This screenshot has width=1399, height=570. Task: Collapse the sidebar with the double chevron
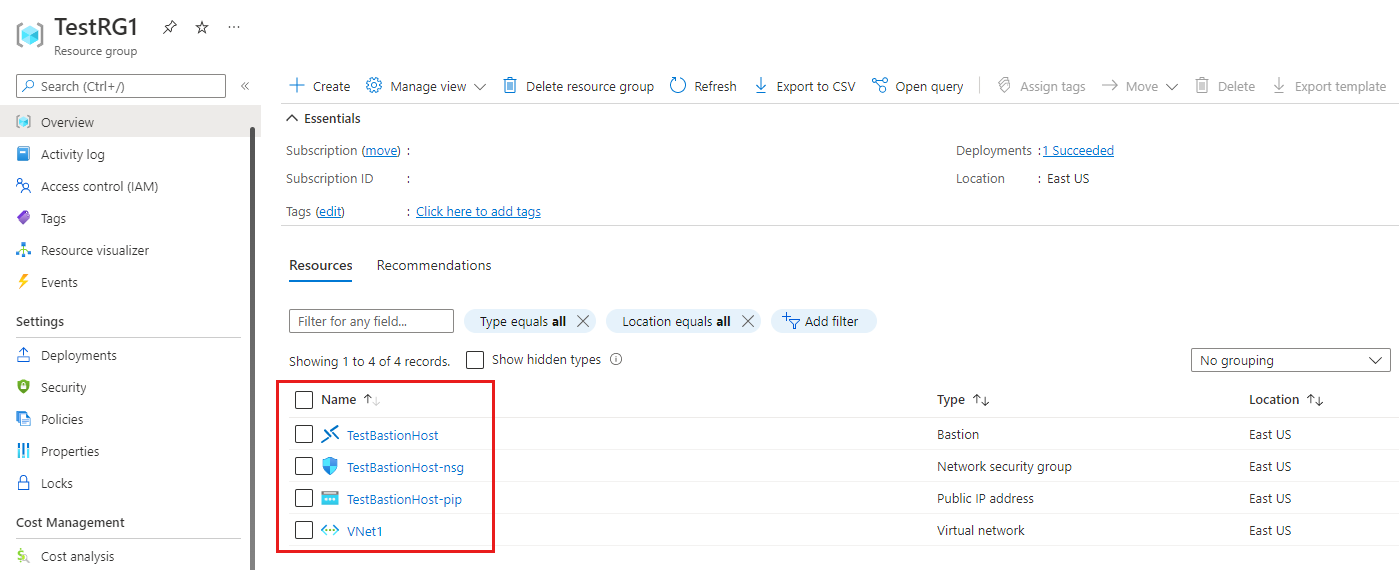(x=245, y=86)
